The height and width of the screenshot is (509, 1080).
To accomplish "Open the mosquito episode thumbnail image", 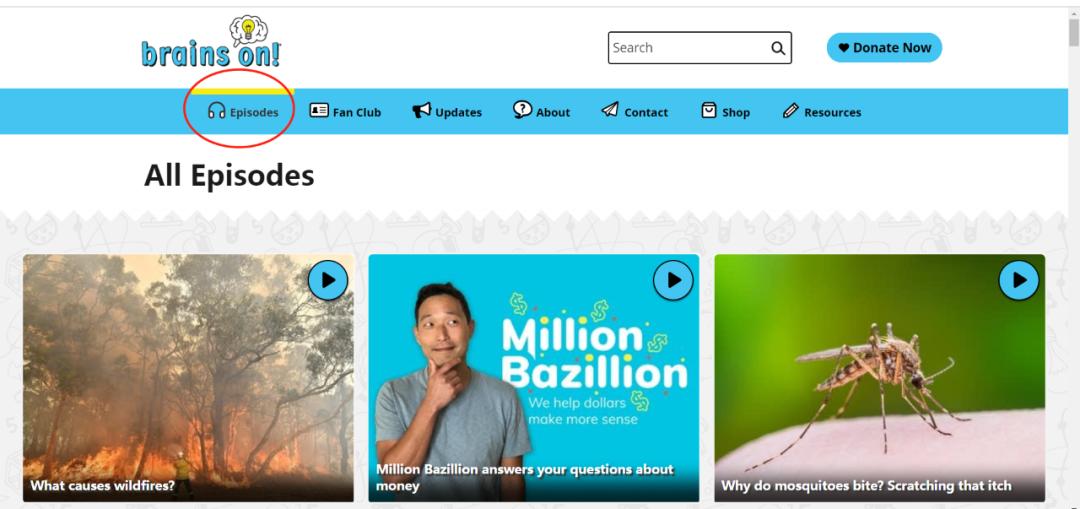I will coord(880,377).
